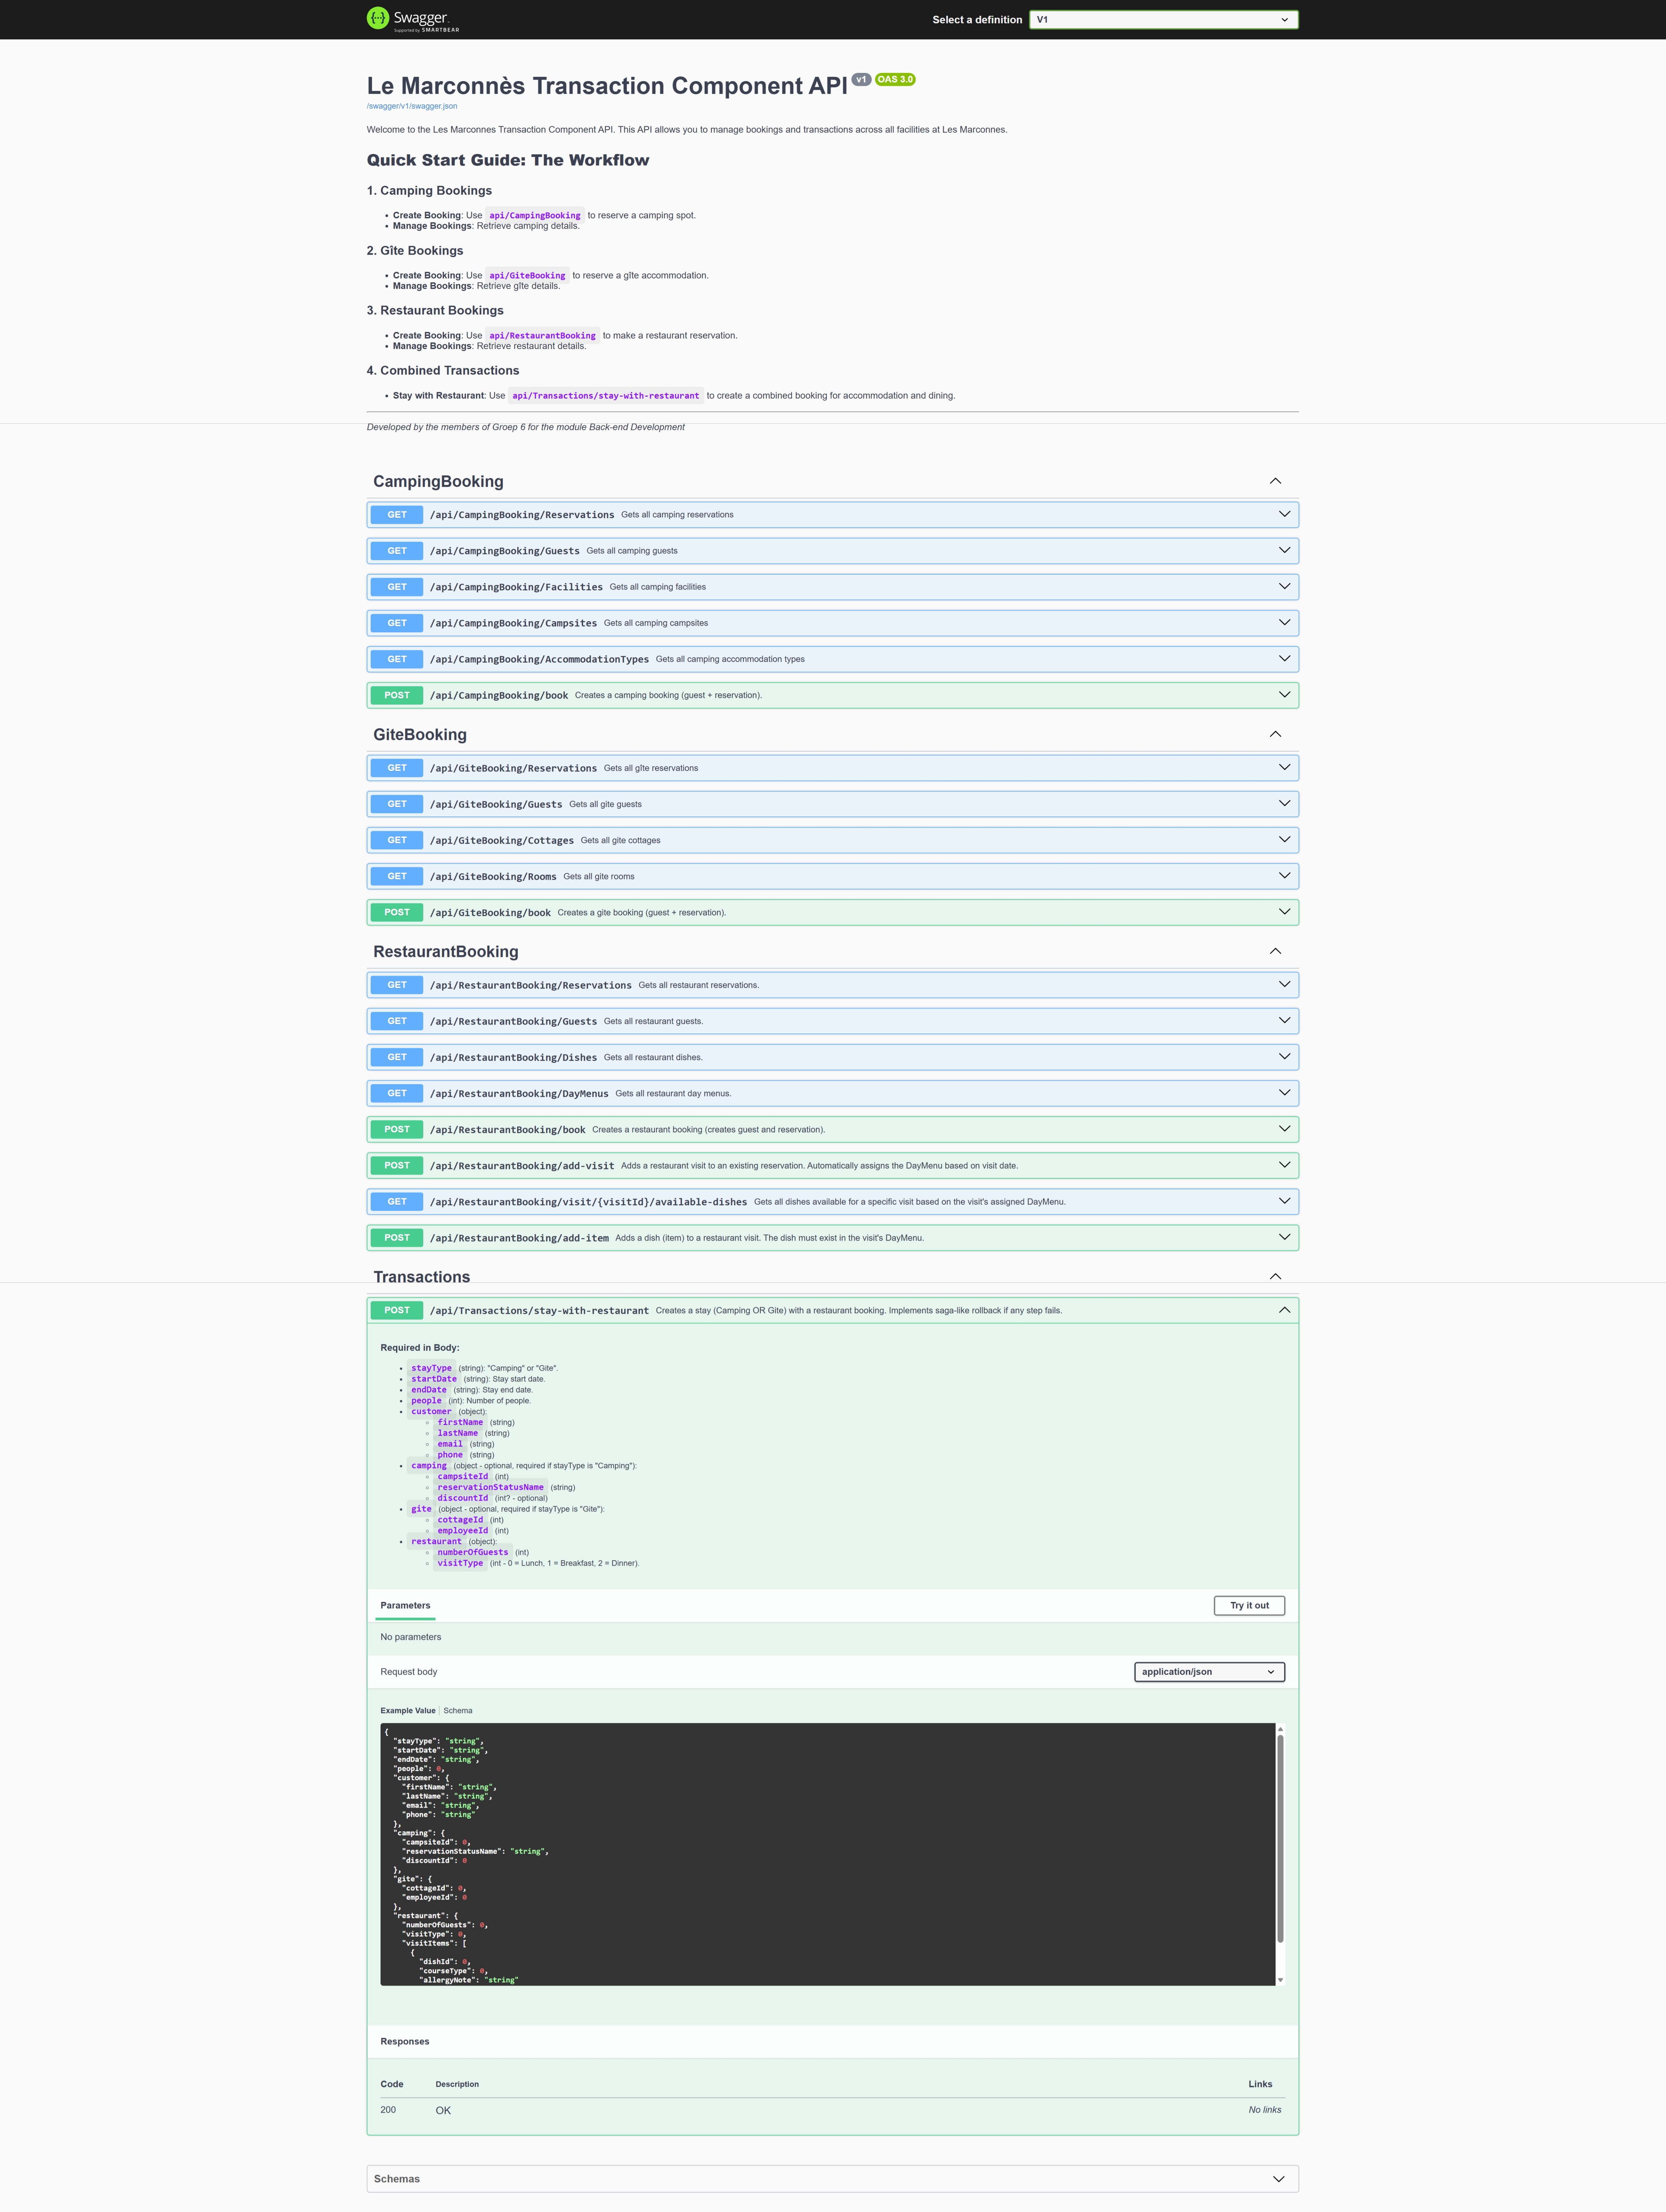Click the OAS 3.0 version badge
Viewport: 1666px width, 2212px height.
[895, 79]
